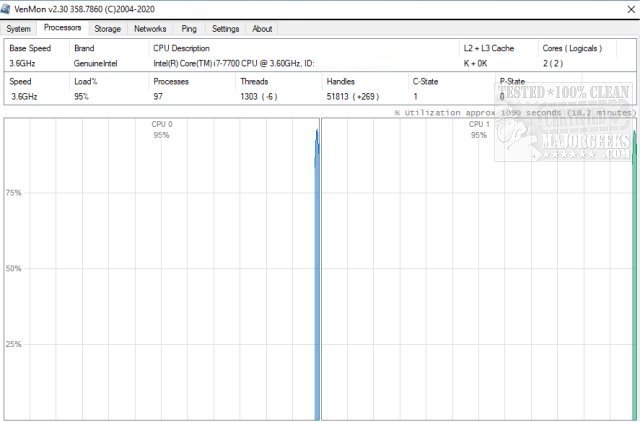
Task: Click the CPU 0 graph label
Action: [162, 124]
